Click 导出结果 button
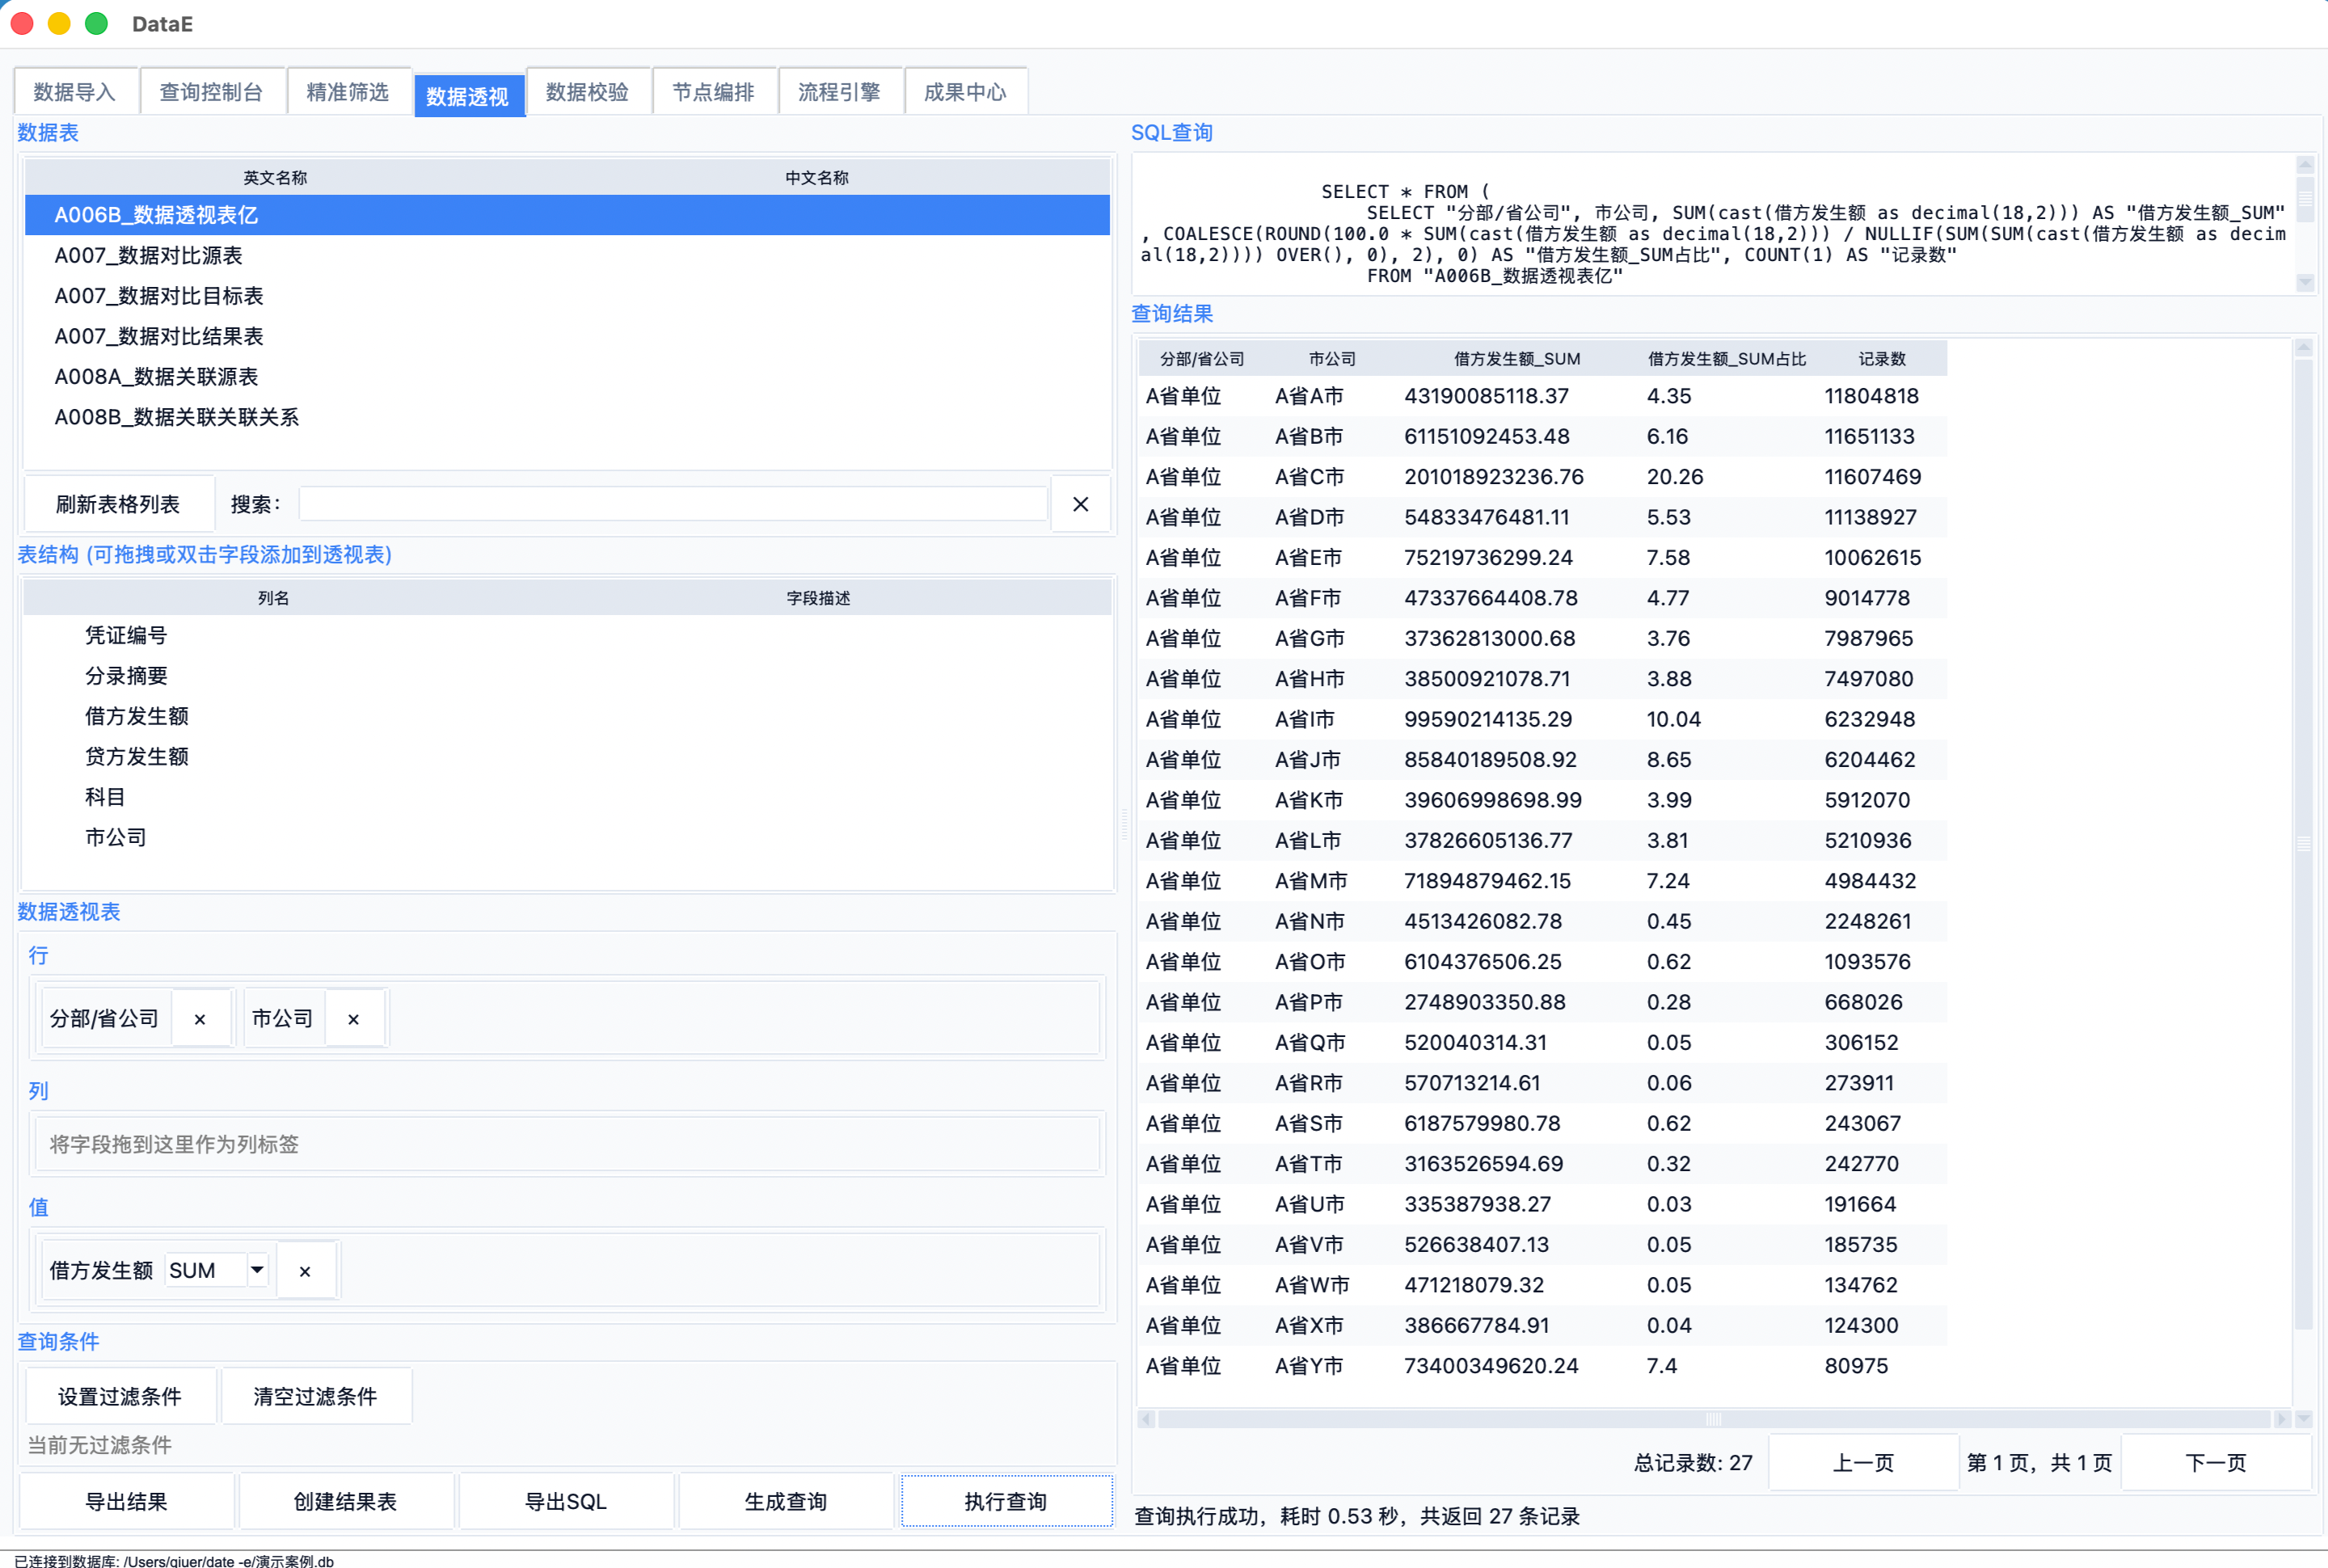 tap(126, 1501)
